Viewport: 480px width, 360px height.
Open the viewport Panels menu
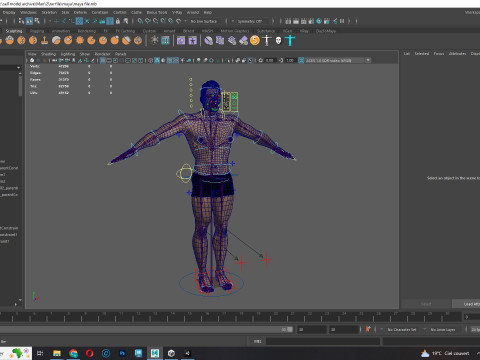120,54
